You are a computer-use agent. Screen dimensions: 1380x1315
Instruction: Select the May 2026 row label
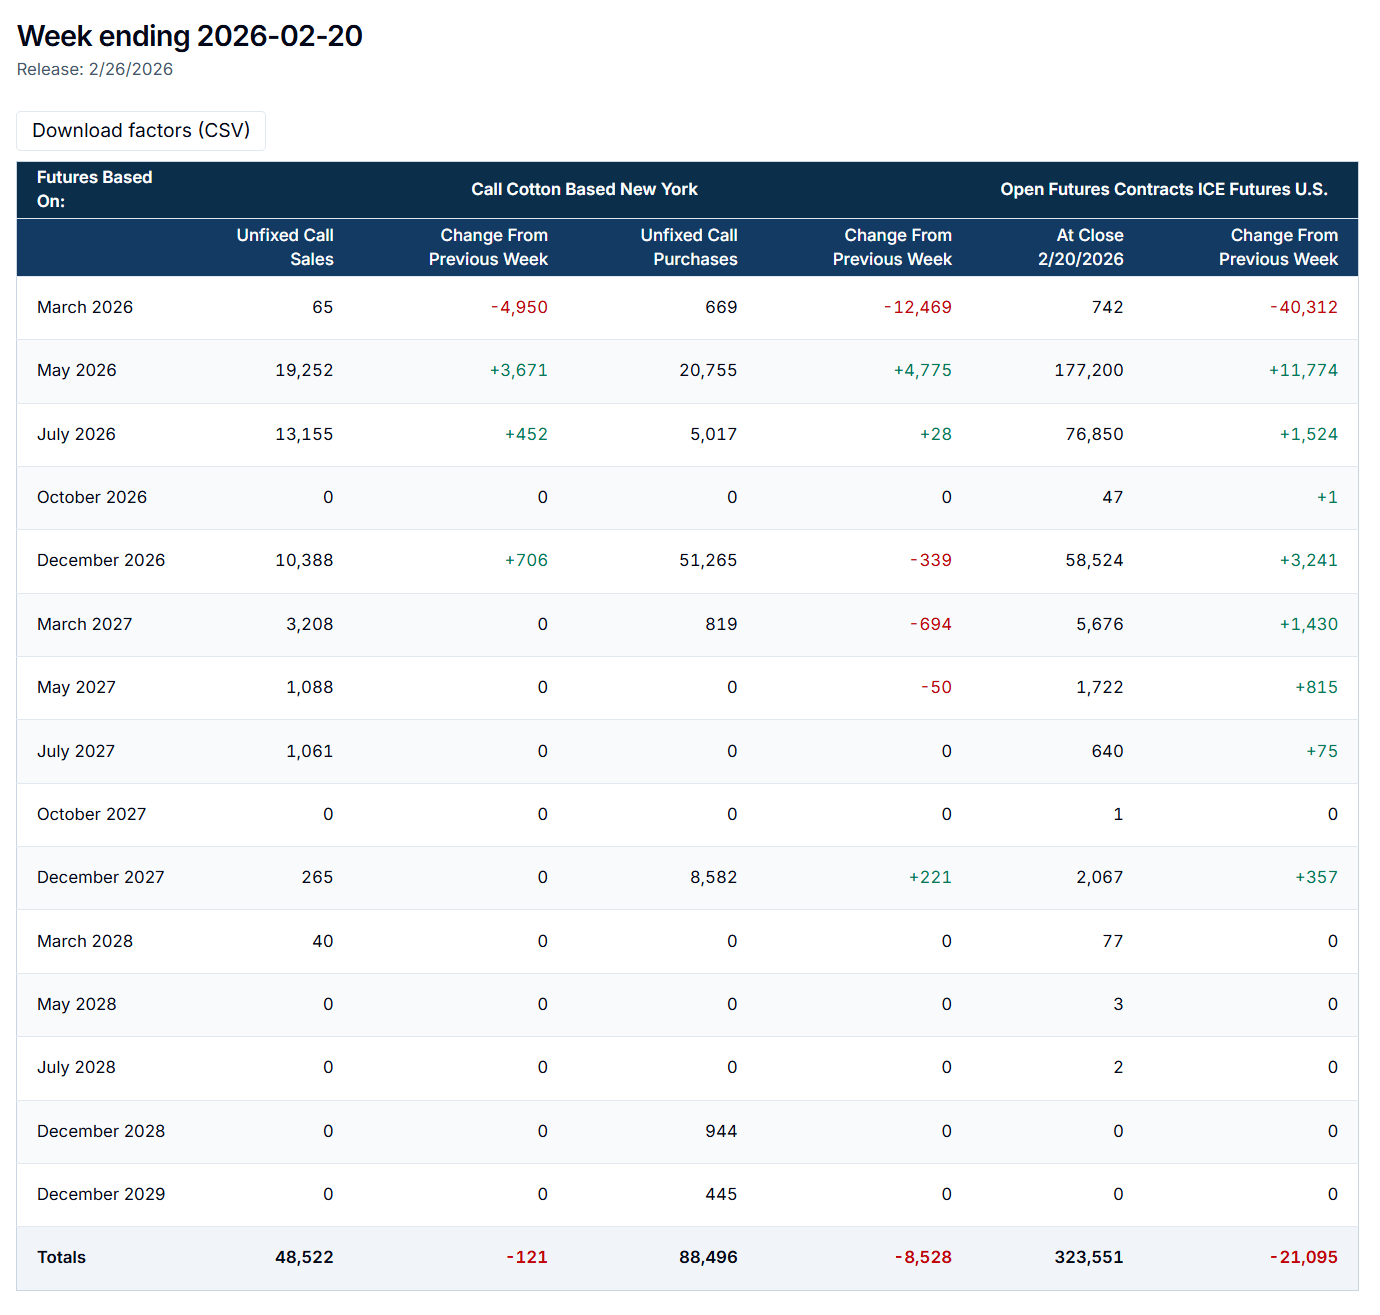pyautogui.click(x=77, y=370)
